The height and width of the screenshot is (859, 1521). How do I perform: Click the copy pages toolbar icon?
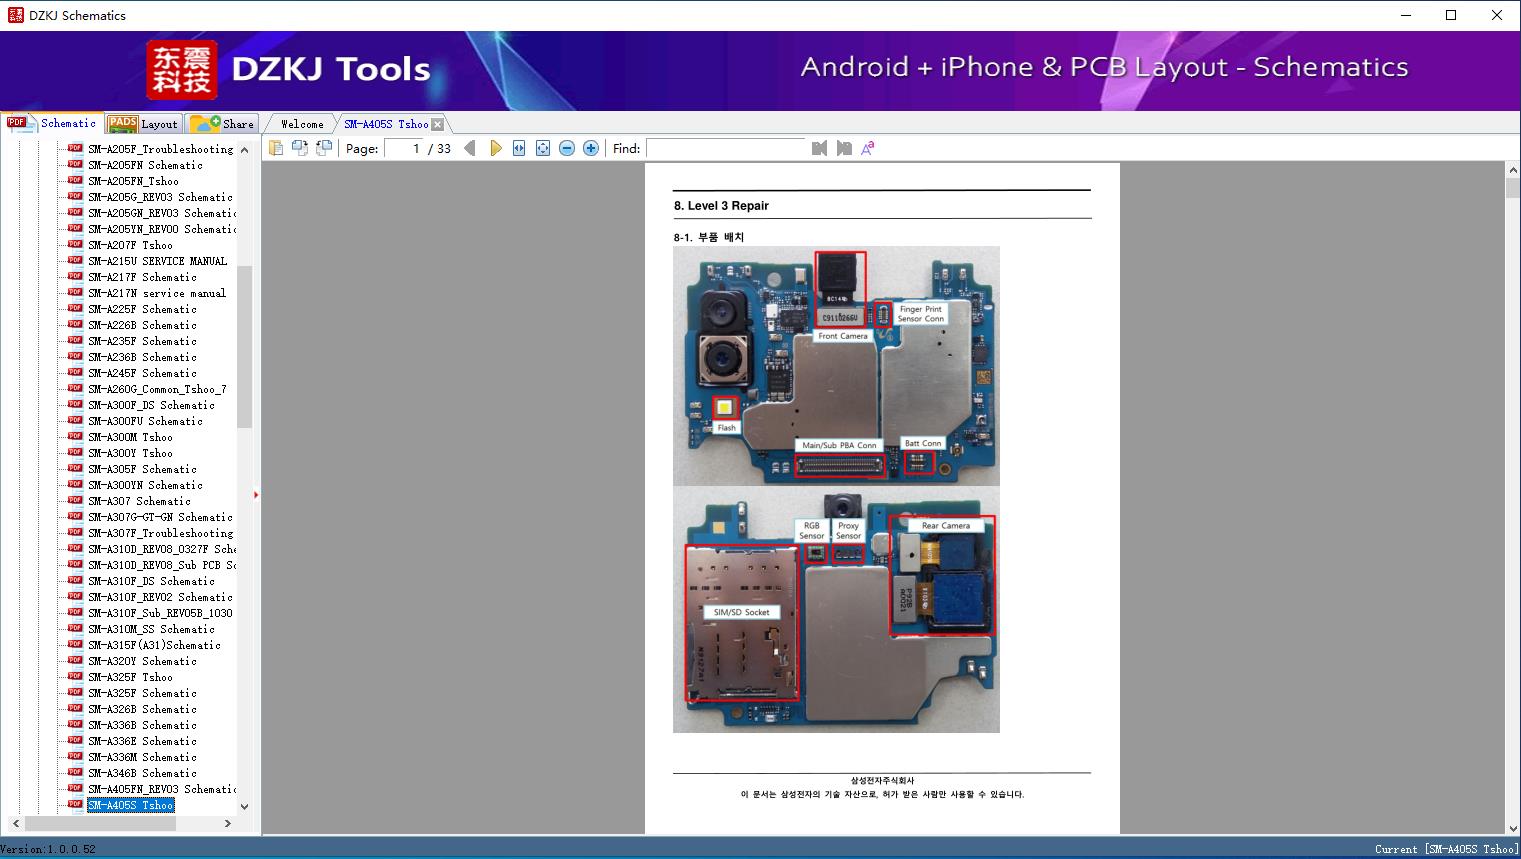[275, 148]
